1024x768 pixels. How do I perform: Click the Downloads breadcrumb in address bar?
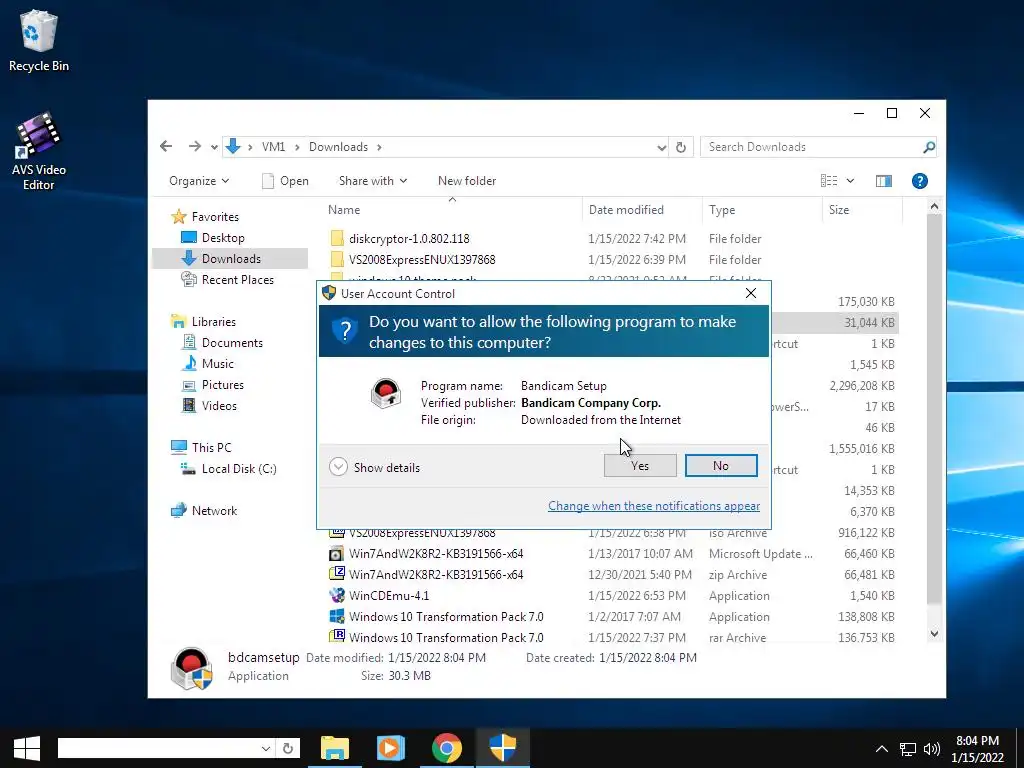(x=338, y=147)
